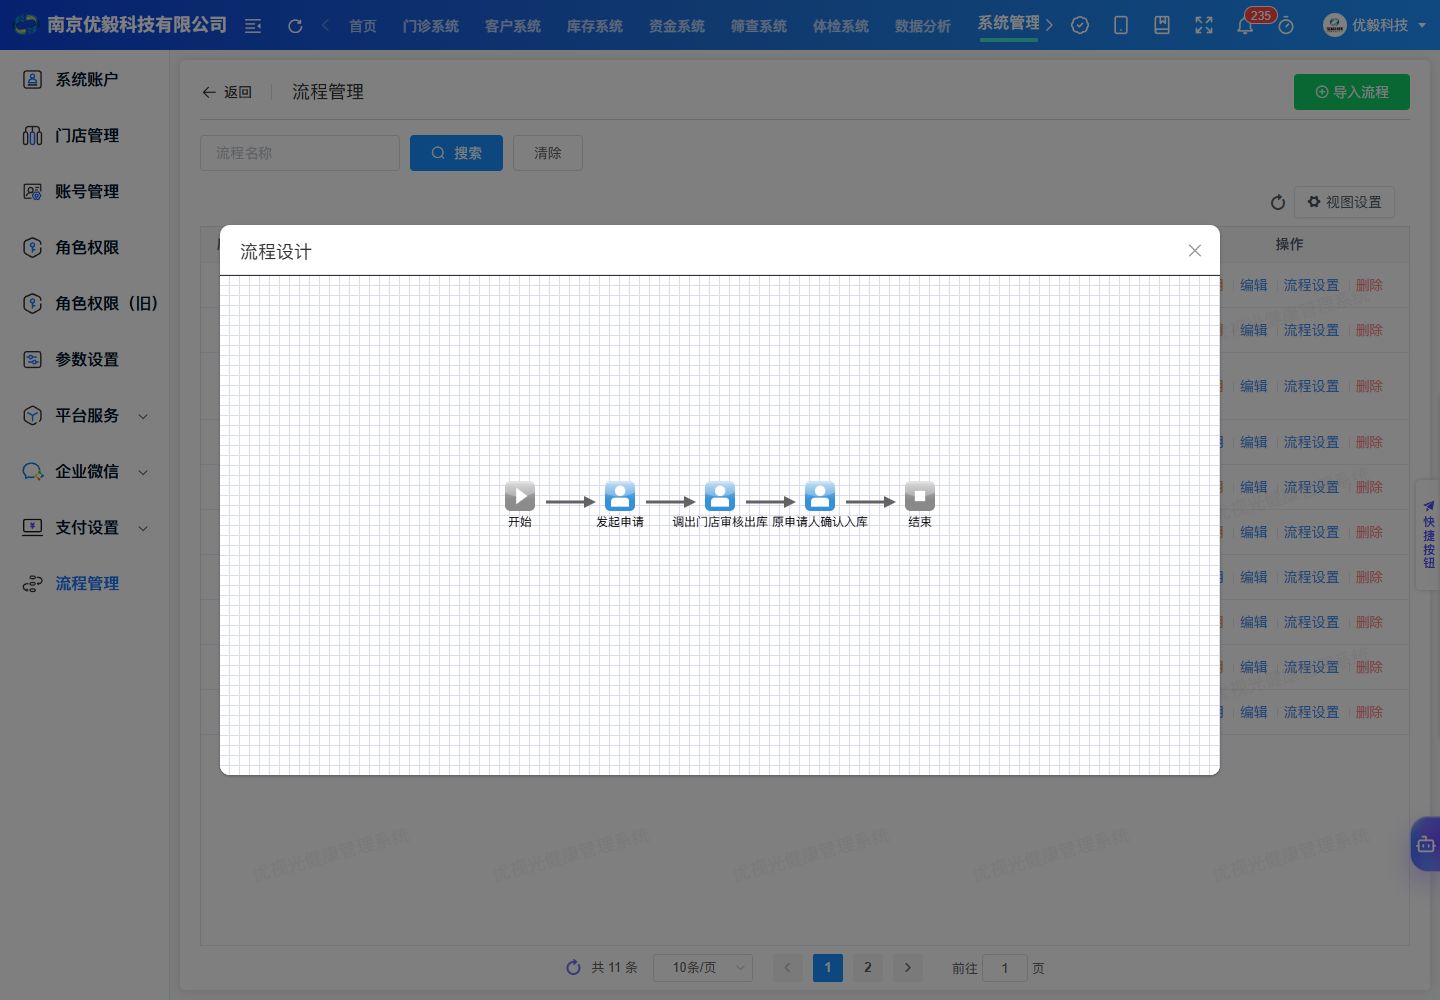The image size is (1440, 1000).
Task: Expand the 支付设置 sidebar menu
Action: pyautogui.click(x=86, y=527)
